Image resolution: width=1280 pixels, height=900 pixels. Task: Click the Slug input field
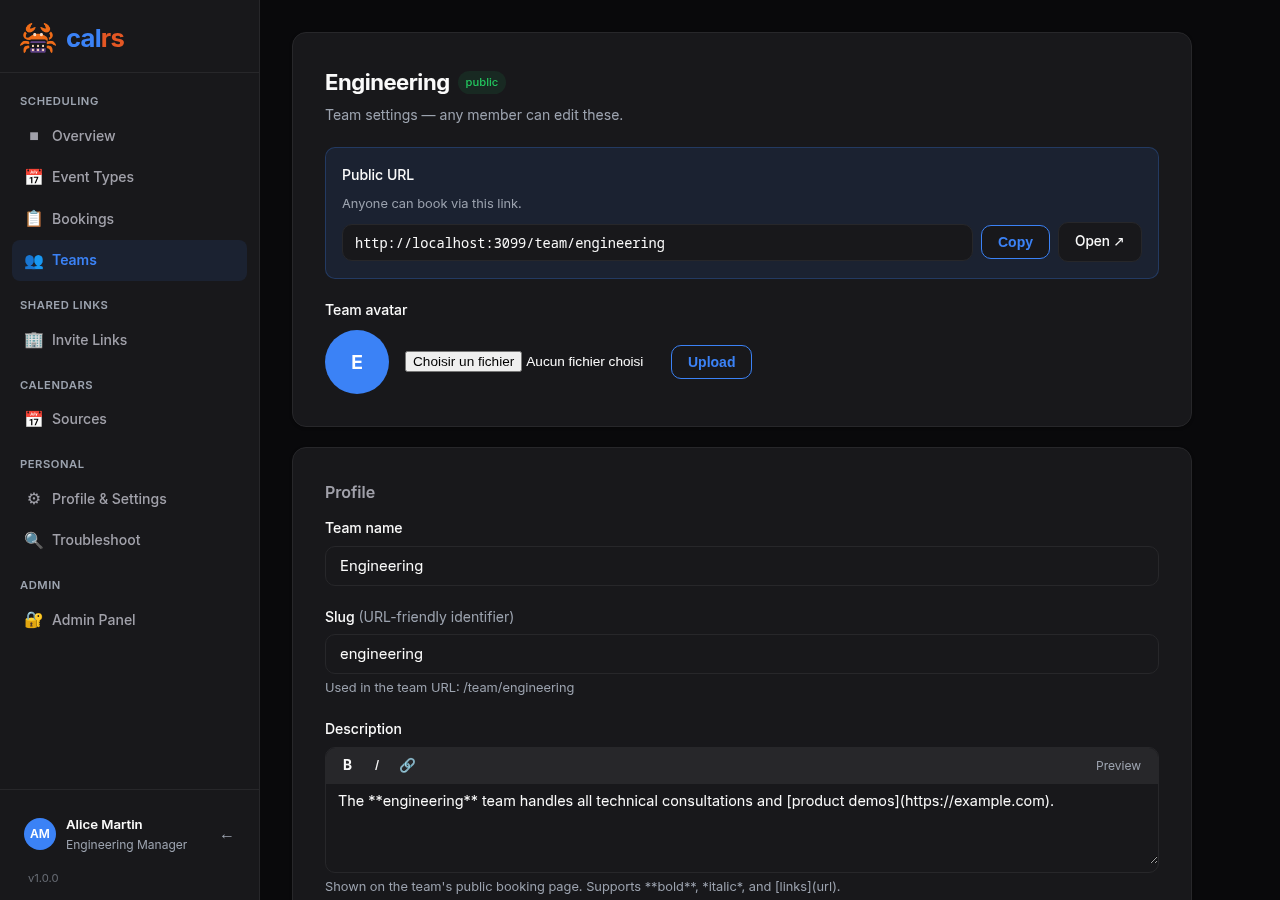click(x=741, y=654)
